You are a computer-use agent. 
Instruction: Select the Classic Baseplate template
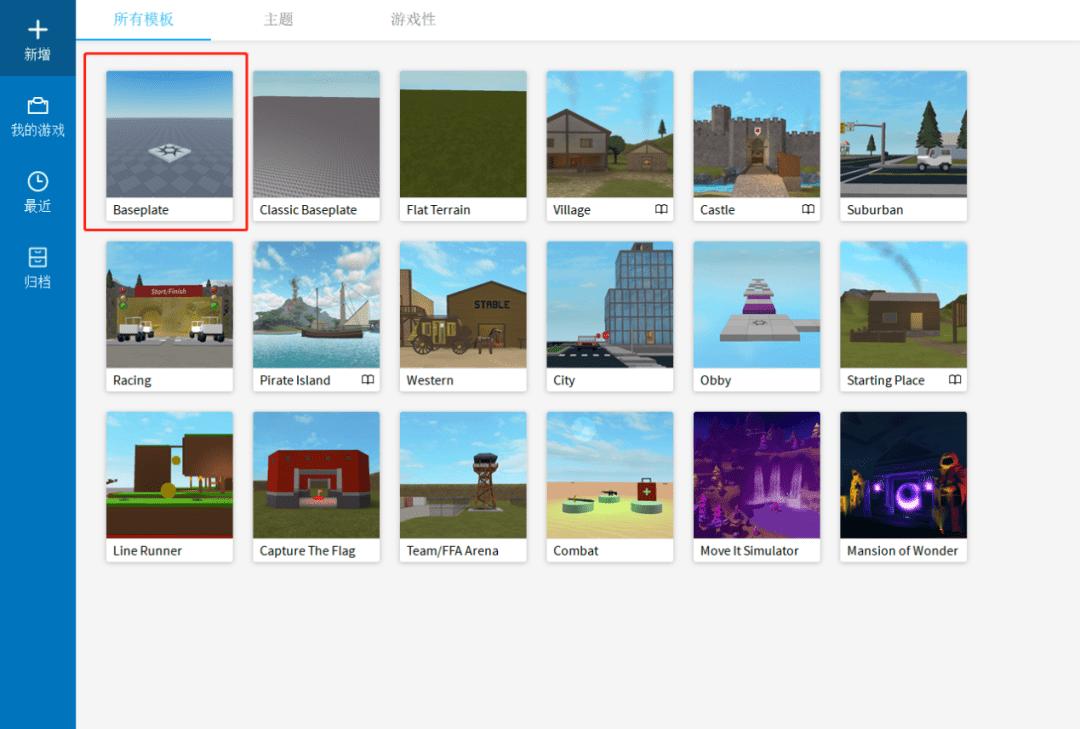[316, 135]
